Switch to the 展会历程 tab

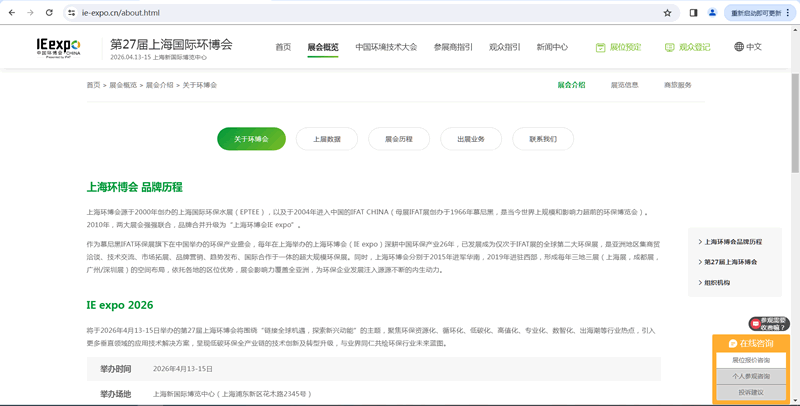tap(399, 139)
